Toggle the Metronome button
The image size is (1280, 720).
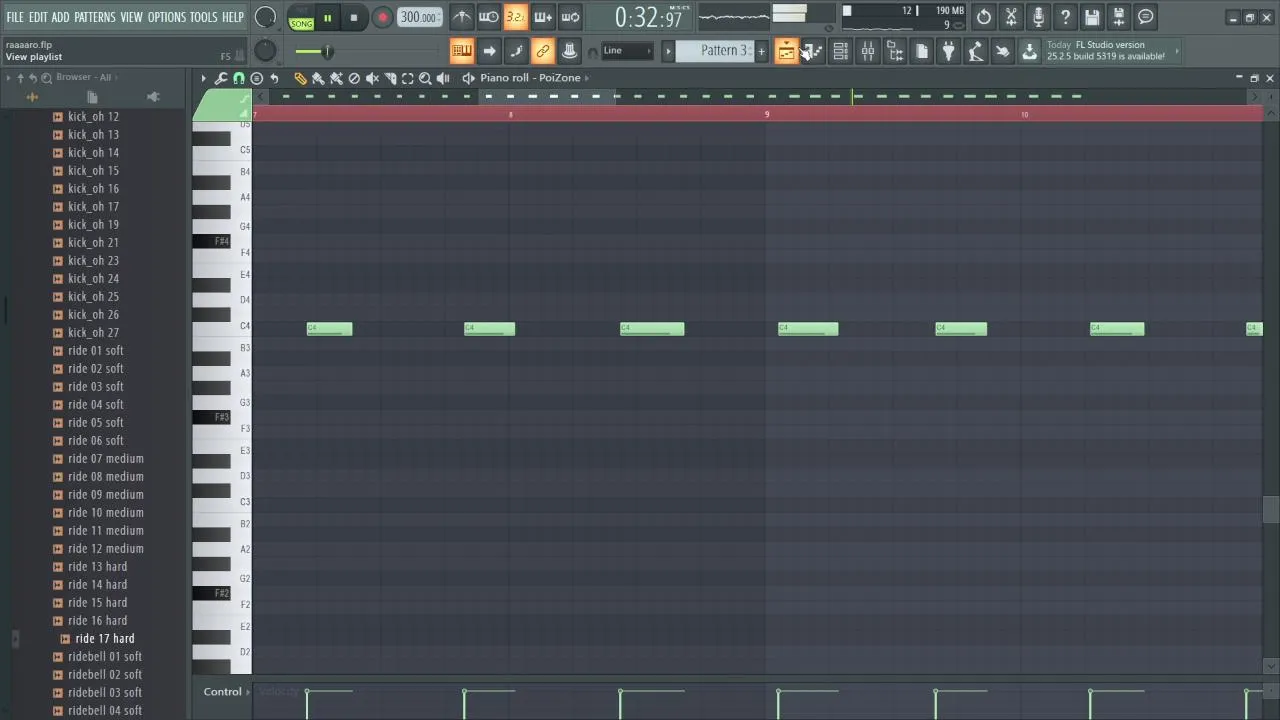pos(461,17)
